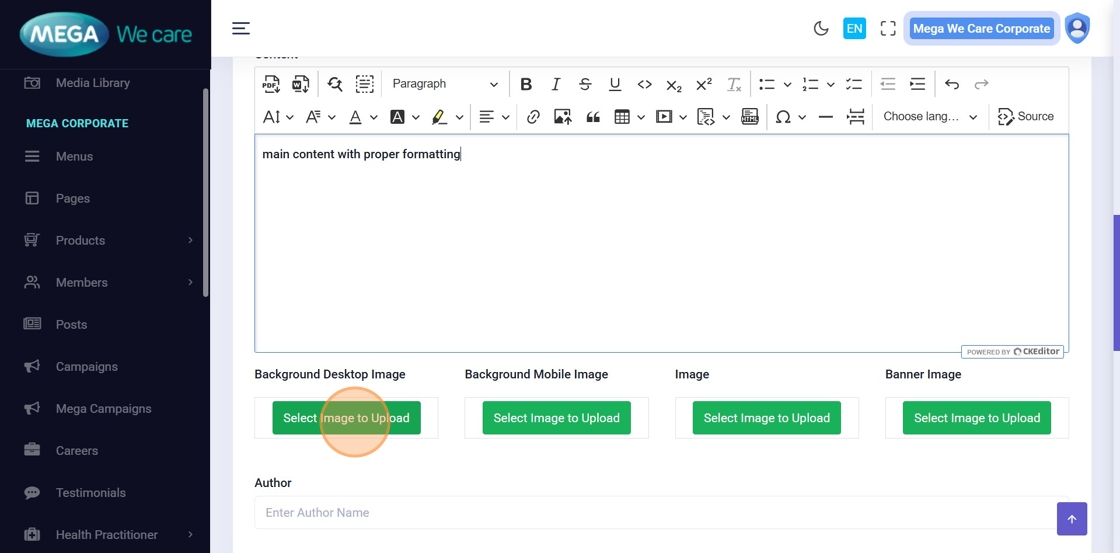Apply bold formatting in editor

(x=526, y=84)
